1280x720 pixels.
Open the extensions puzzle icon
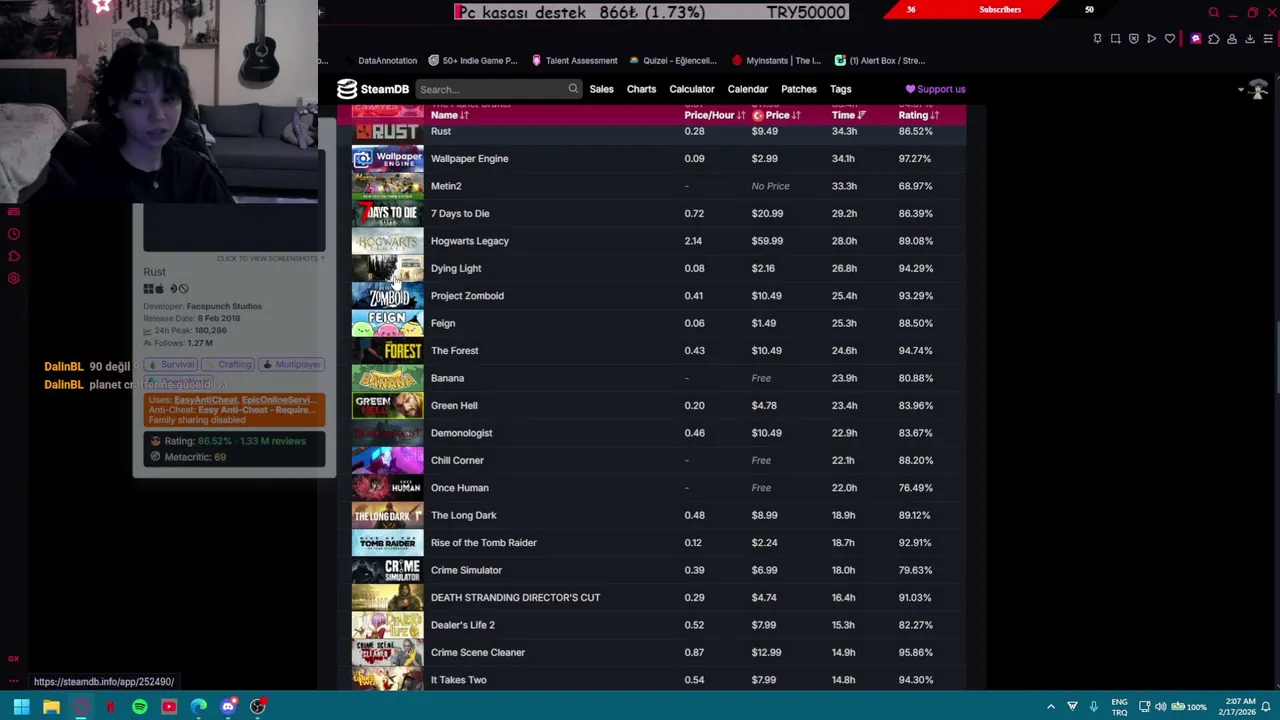coord(1214,39)
